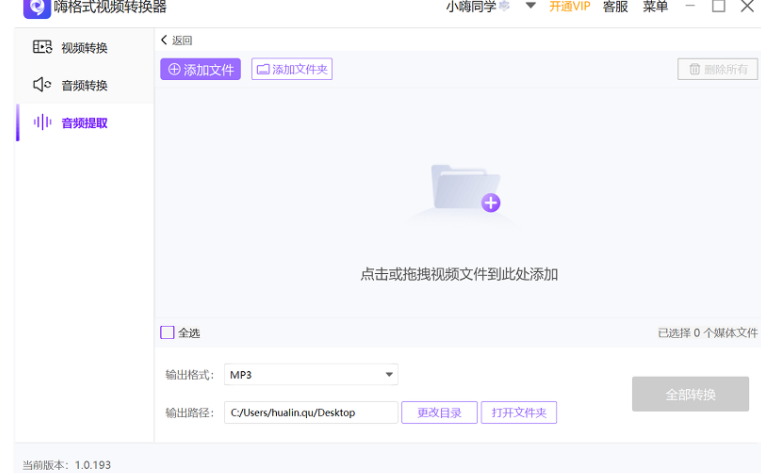The image size is (761, 473).
Task: Open the 菜单 menu
Action: pyautogui.click(x=655, y=6)
